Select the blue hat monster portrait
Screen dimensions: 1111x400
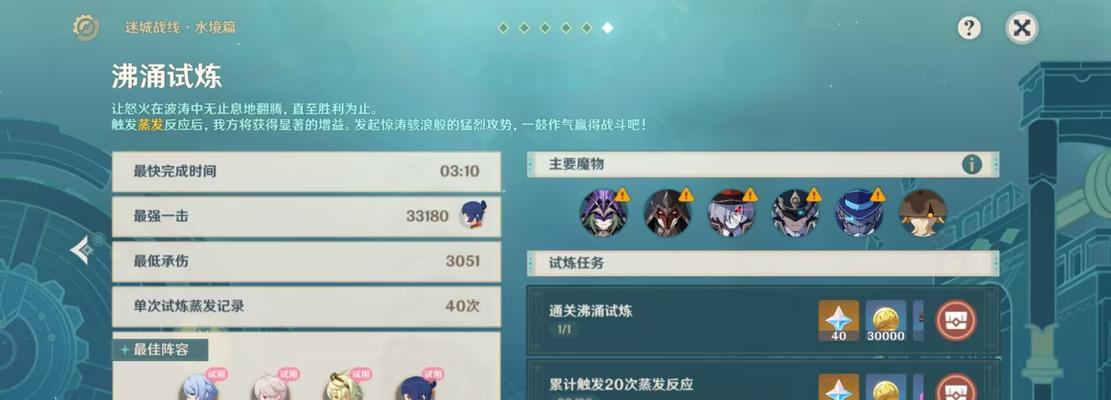click(x=859, y=212)
